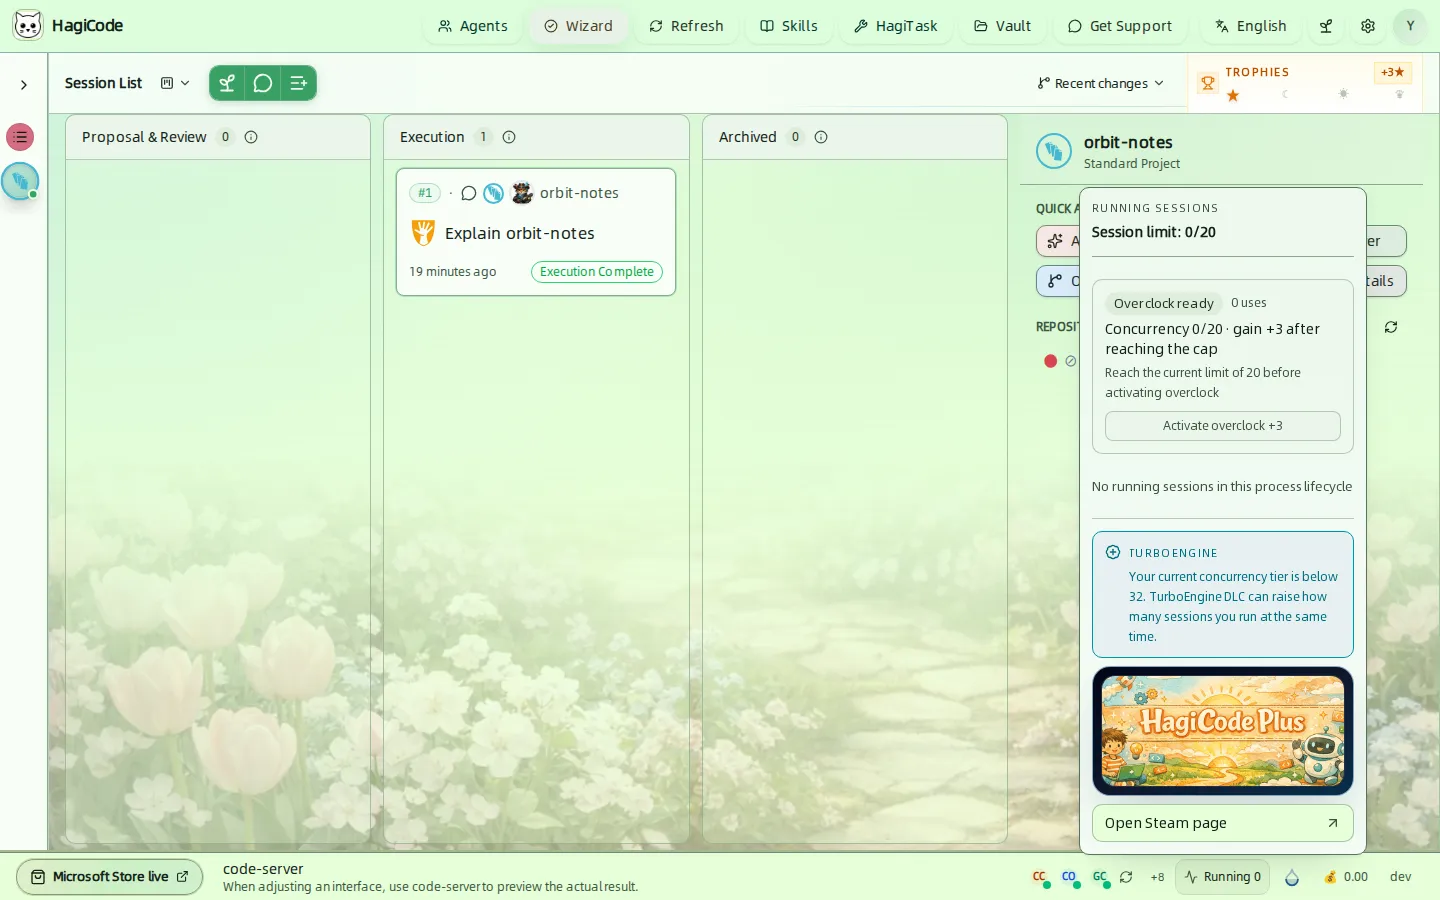
Task: Open the Recent changes dropdown
Action: 1100,83
